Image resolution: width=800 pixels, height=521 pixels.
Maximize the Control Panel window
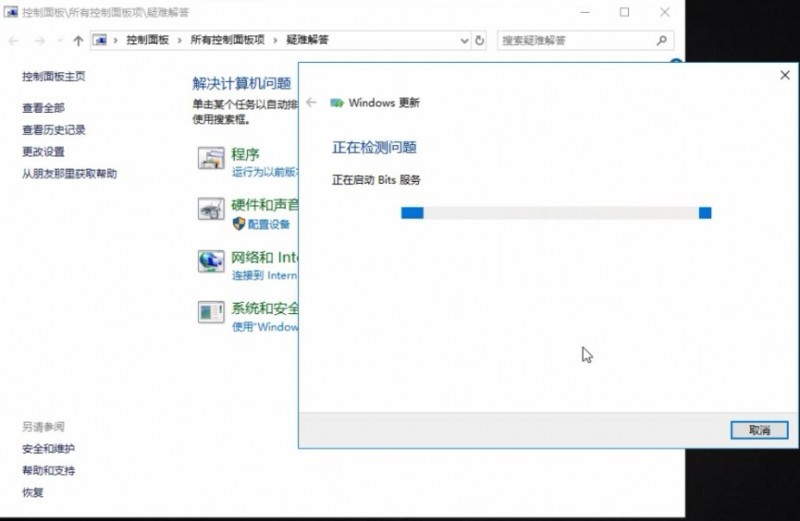coord(624,12)
